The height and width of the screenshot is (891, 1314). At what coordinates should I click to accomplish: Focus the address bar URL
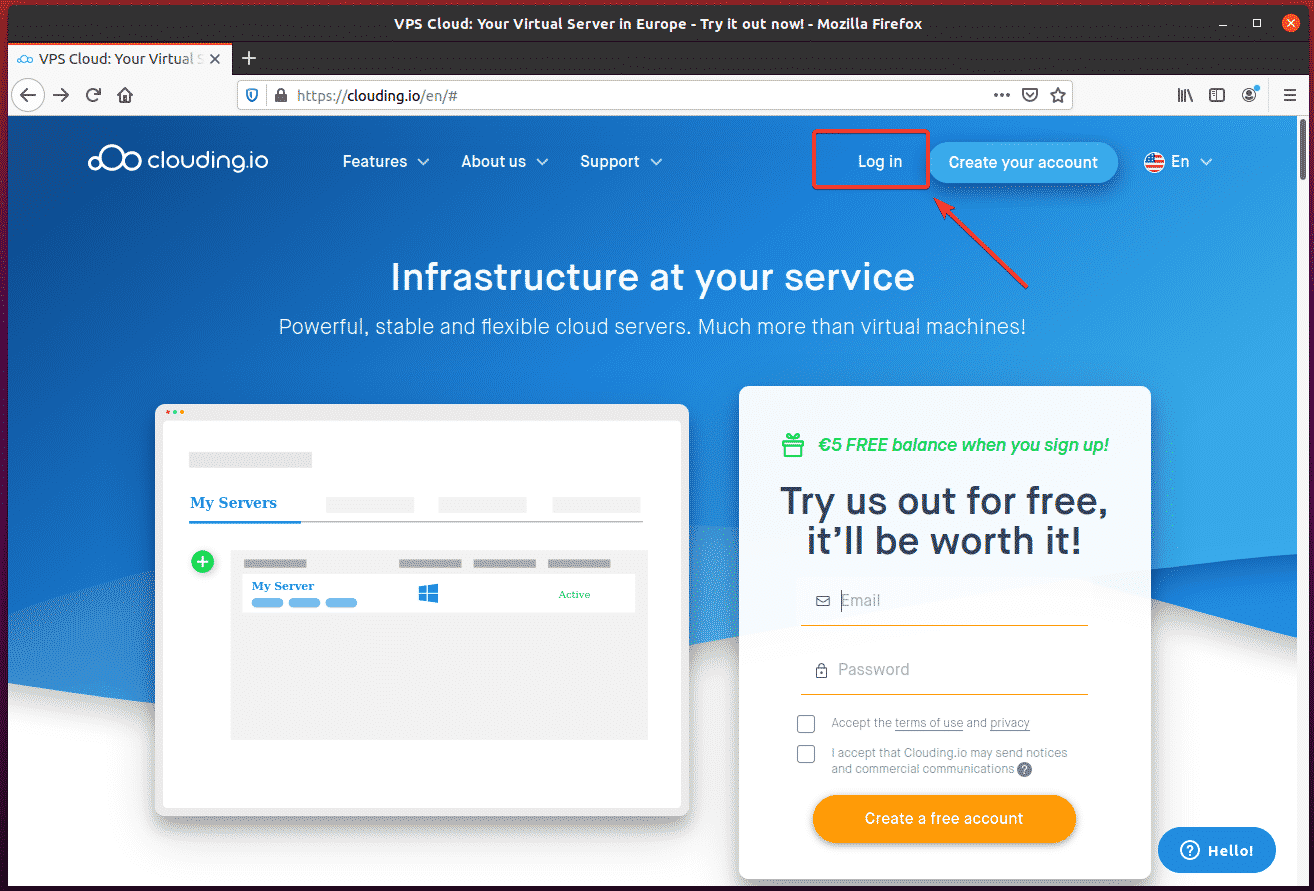[640, 96]
